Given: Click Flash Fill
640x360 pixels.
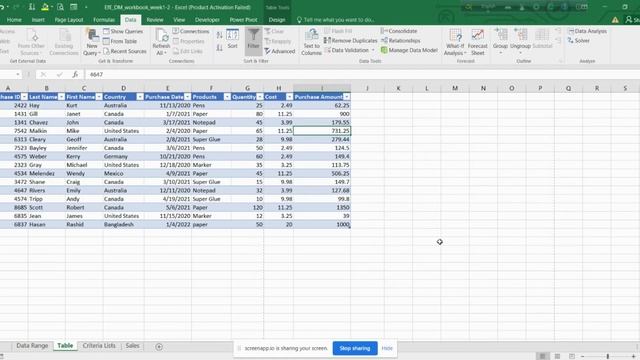Looking at the screenshot, I should pyautogui.click(x=338, y=31).
